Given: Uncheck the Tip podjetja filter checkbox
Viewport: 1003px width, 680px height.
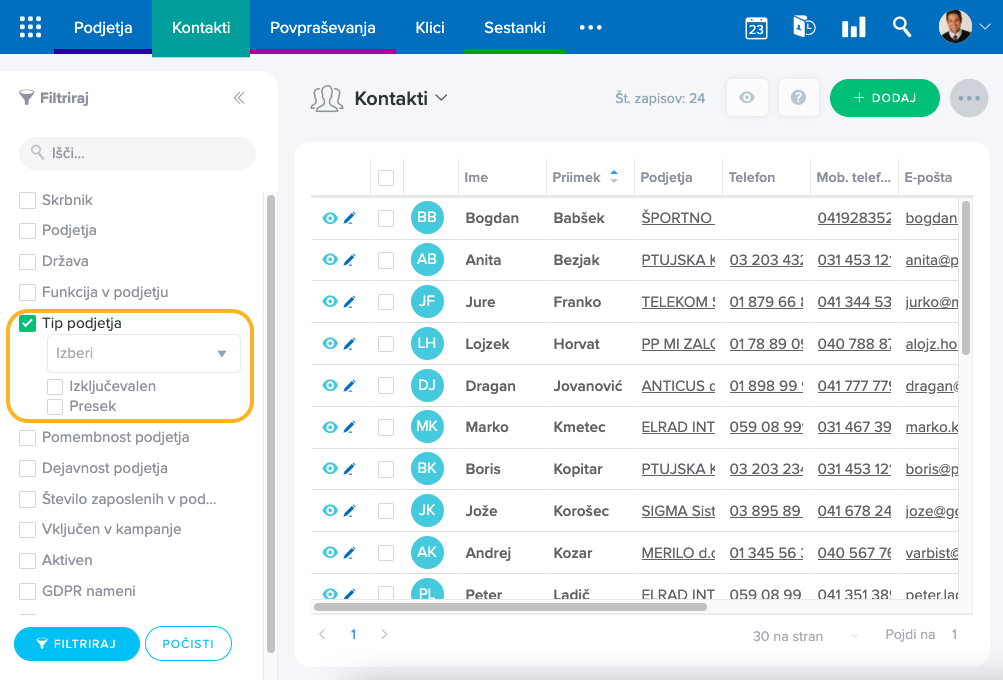Looking at the screenshot, I should 28,323.
